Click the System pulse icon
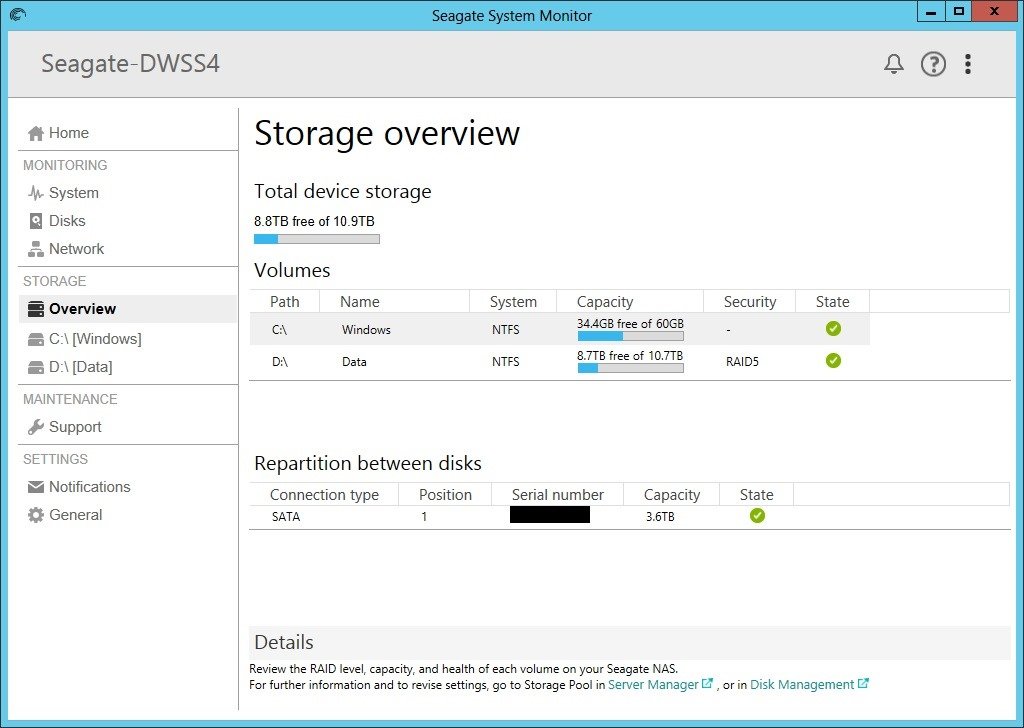Screen dimensions: 1024x728 36,193
